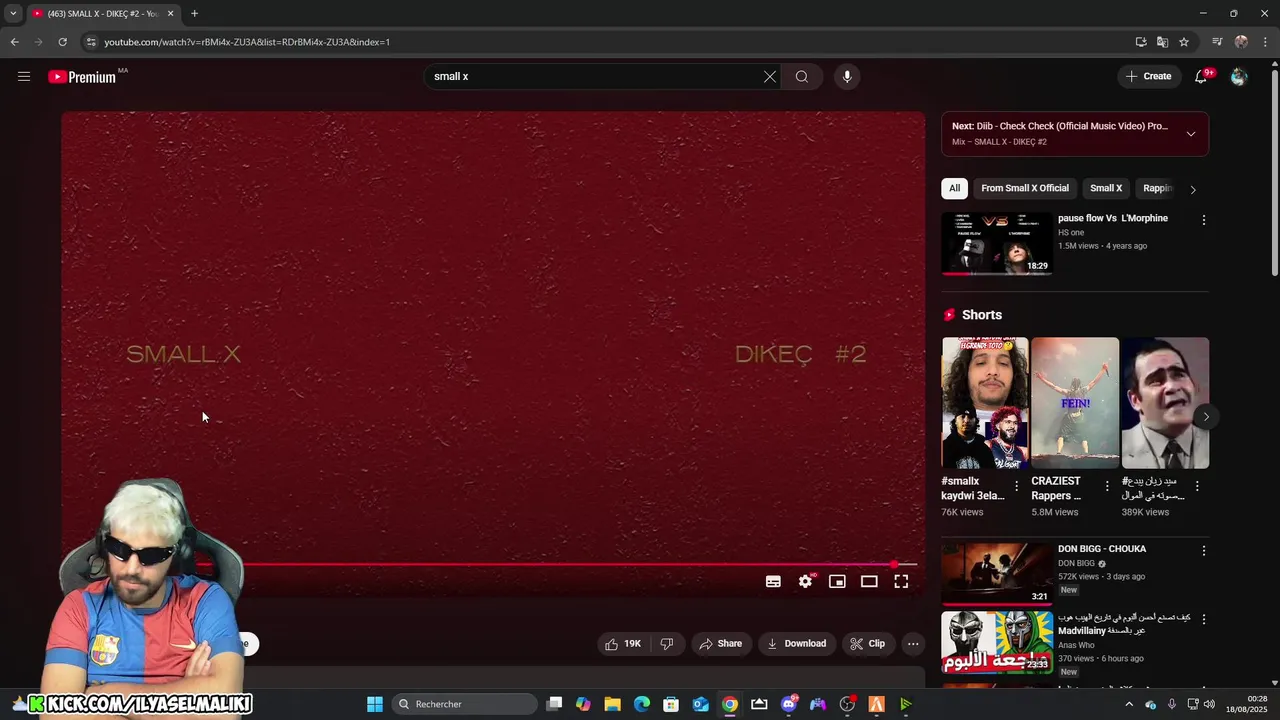Open short with 389K views thumbnail
The height and width of the screenshot is (720, 1280).
coord(1165,403)
